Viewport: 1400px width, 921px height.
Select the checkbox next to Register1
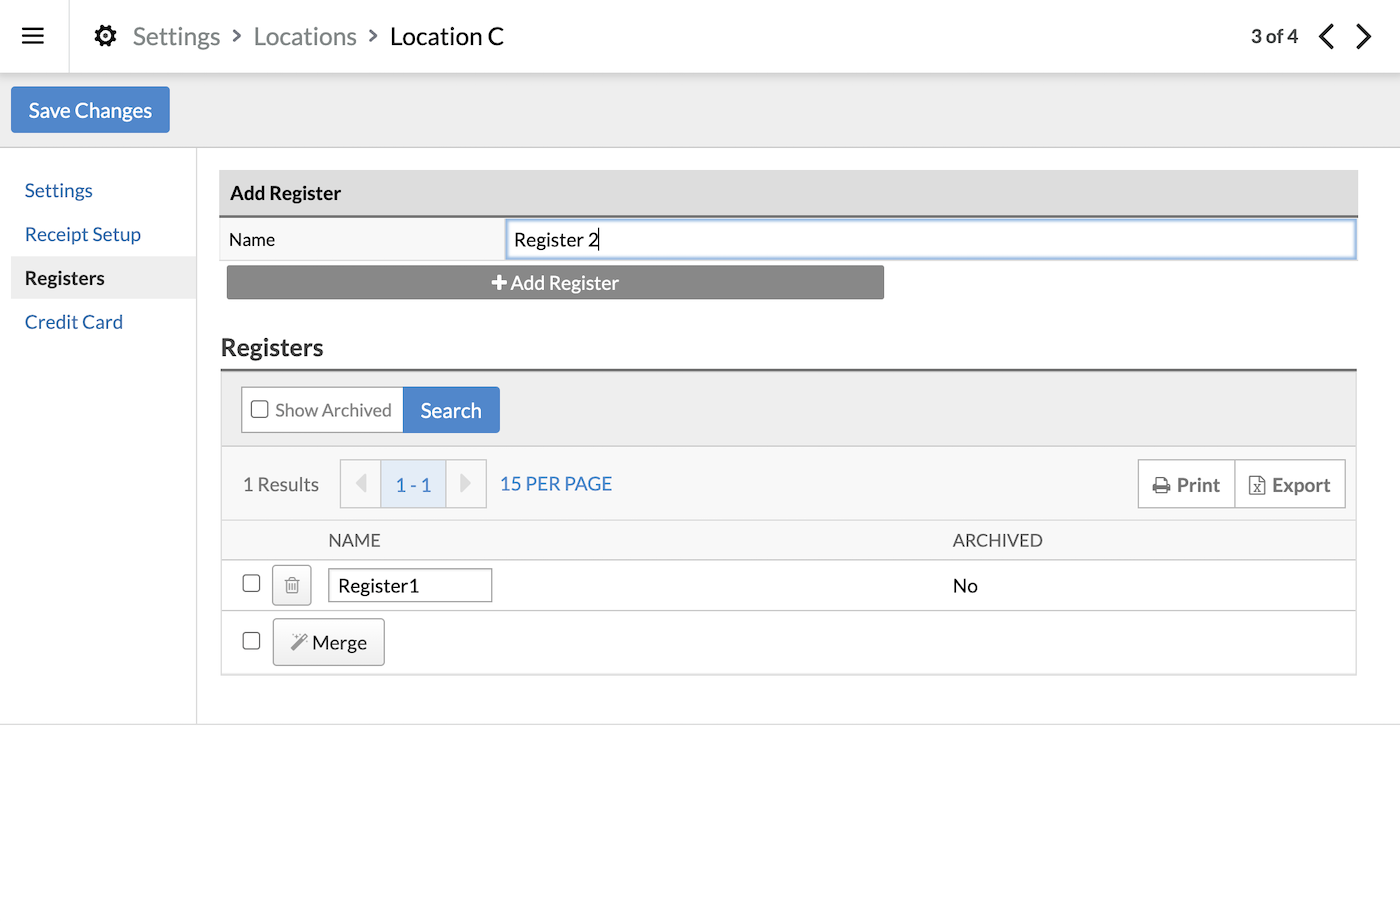(250, 583)
